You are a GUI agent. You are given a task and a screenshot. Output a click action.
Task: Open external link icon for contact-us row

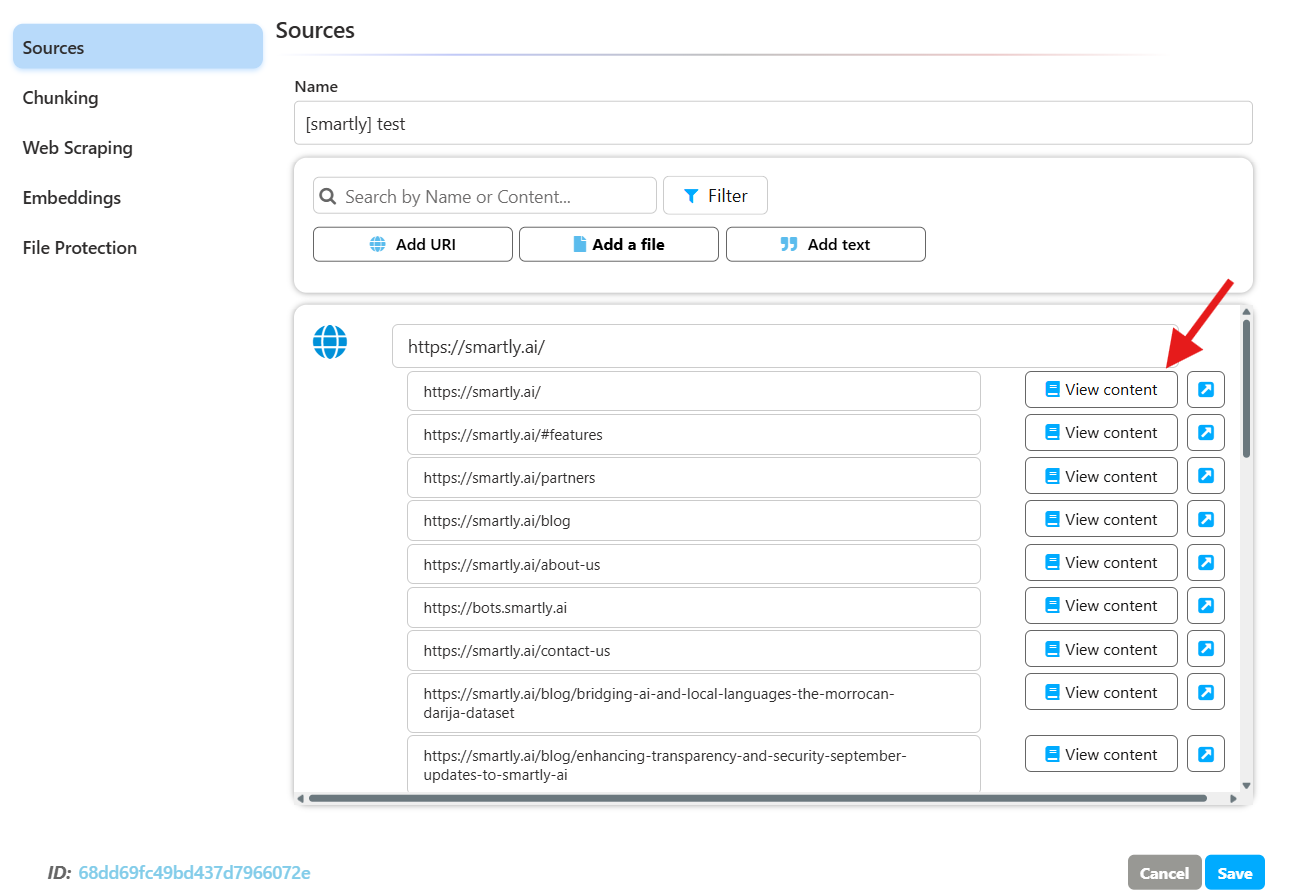(1205, 649)
